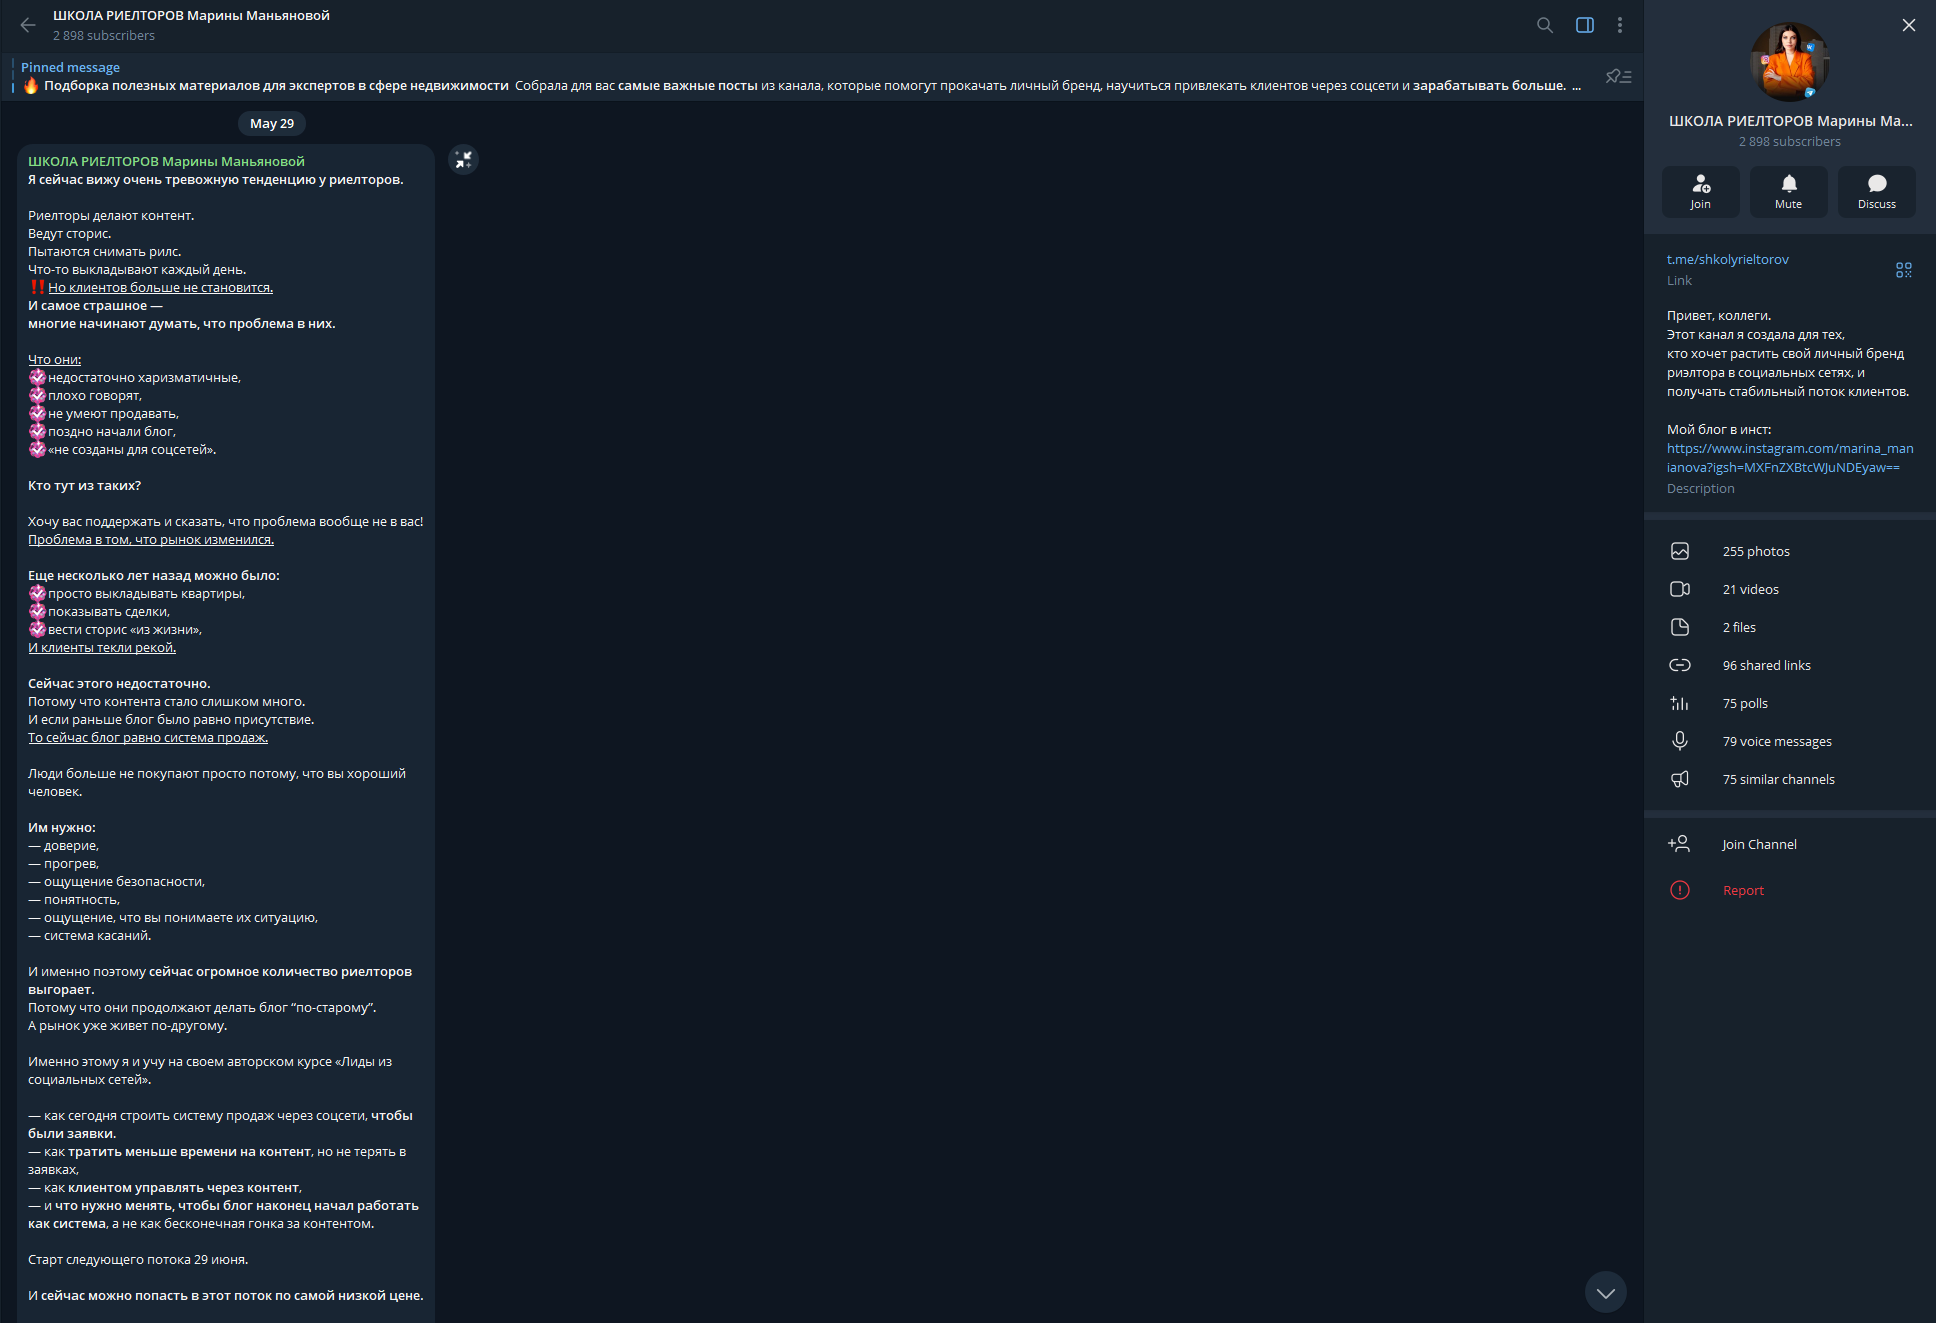Image resolution: width=1936 pixels, height=1323 pixels.
Task: Click the video camera icon
Action: pyautogui.click(x=1680, y=589)
